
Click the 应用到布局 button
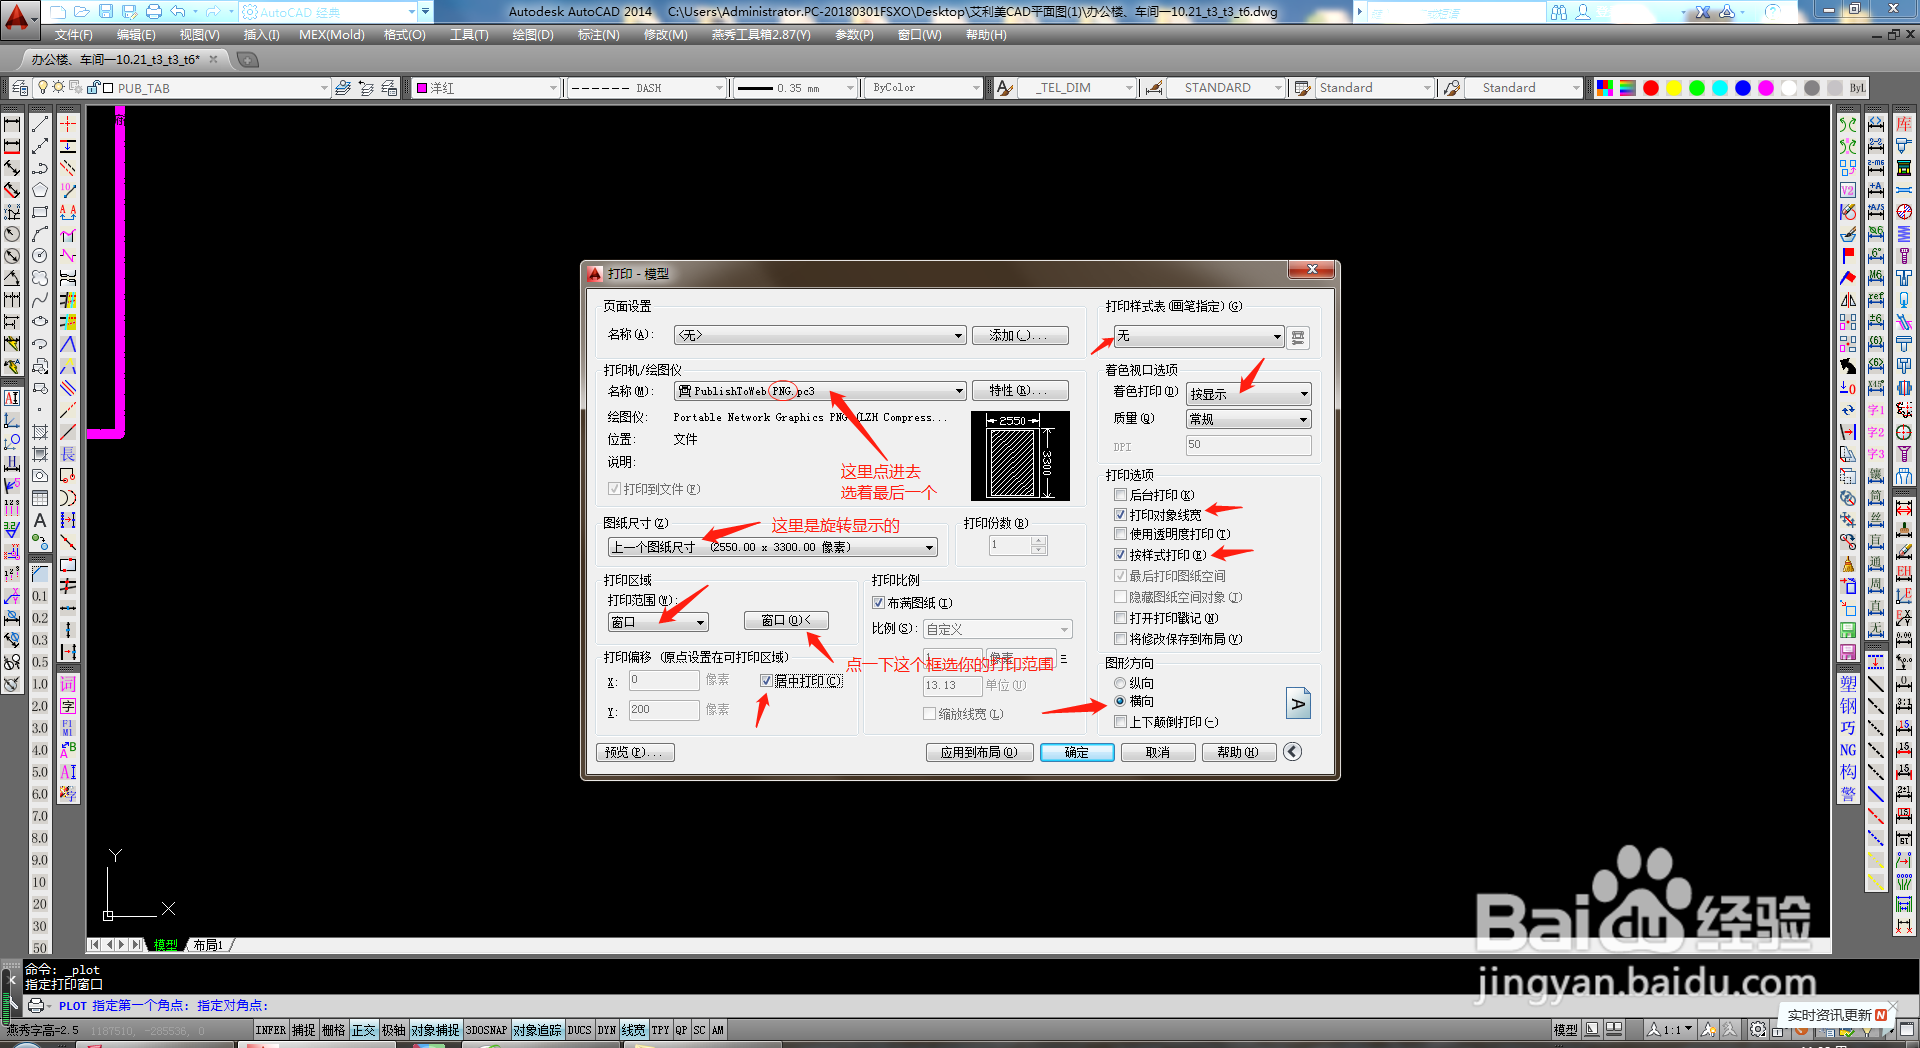click(979, 752)
